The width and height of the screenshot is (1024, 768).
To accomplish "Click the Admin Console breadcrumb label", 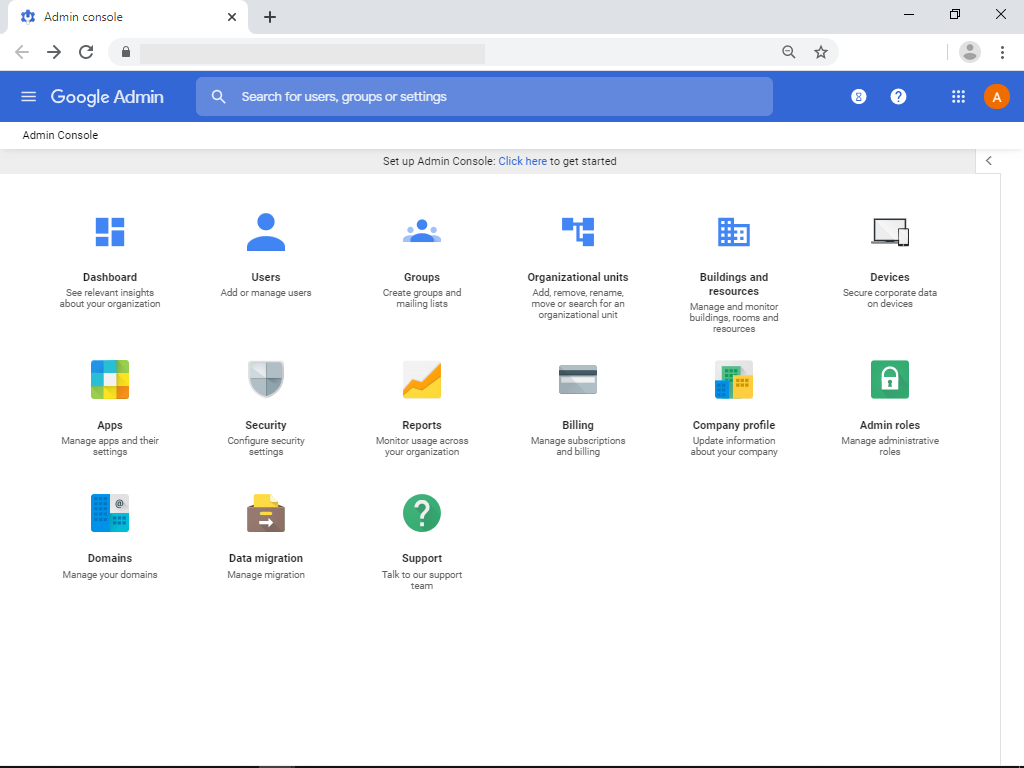I will click(x=60, y=134).
